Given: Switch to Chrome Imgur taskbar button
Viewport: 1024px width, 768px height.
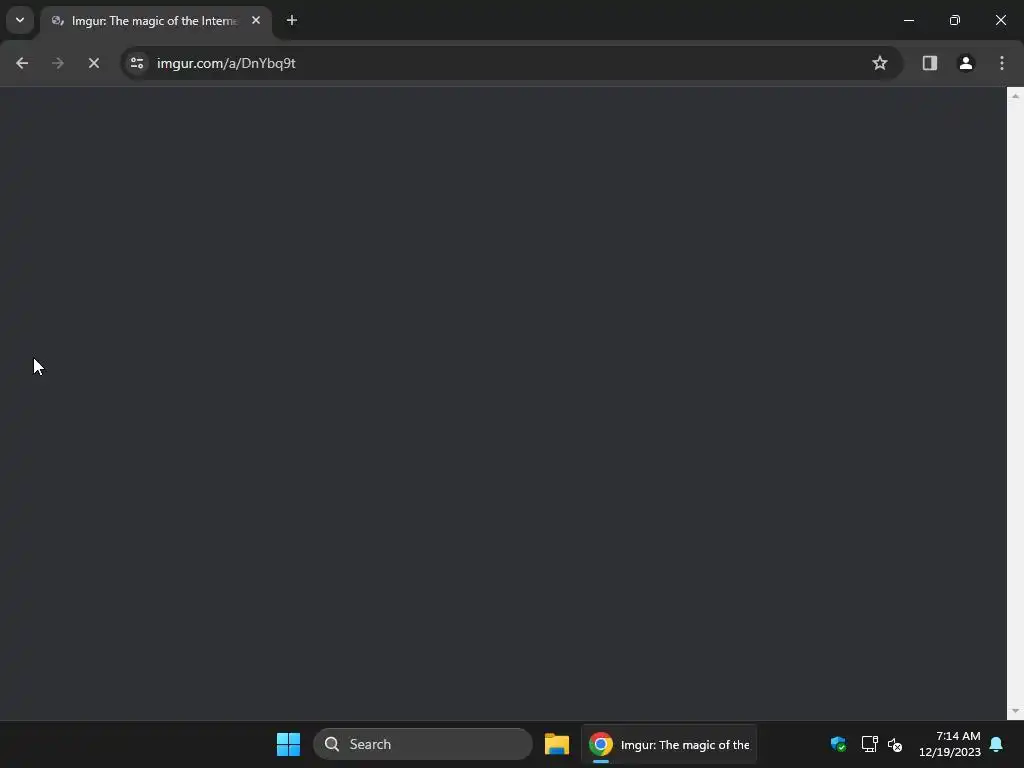Looking at the screenshot, I should click(669, 744).
